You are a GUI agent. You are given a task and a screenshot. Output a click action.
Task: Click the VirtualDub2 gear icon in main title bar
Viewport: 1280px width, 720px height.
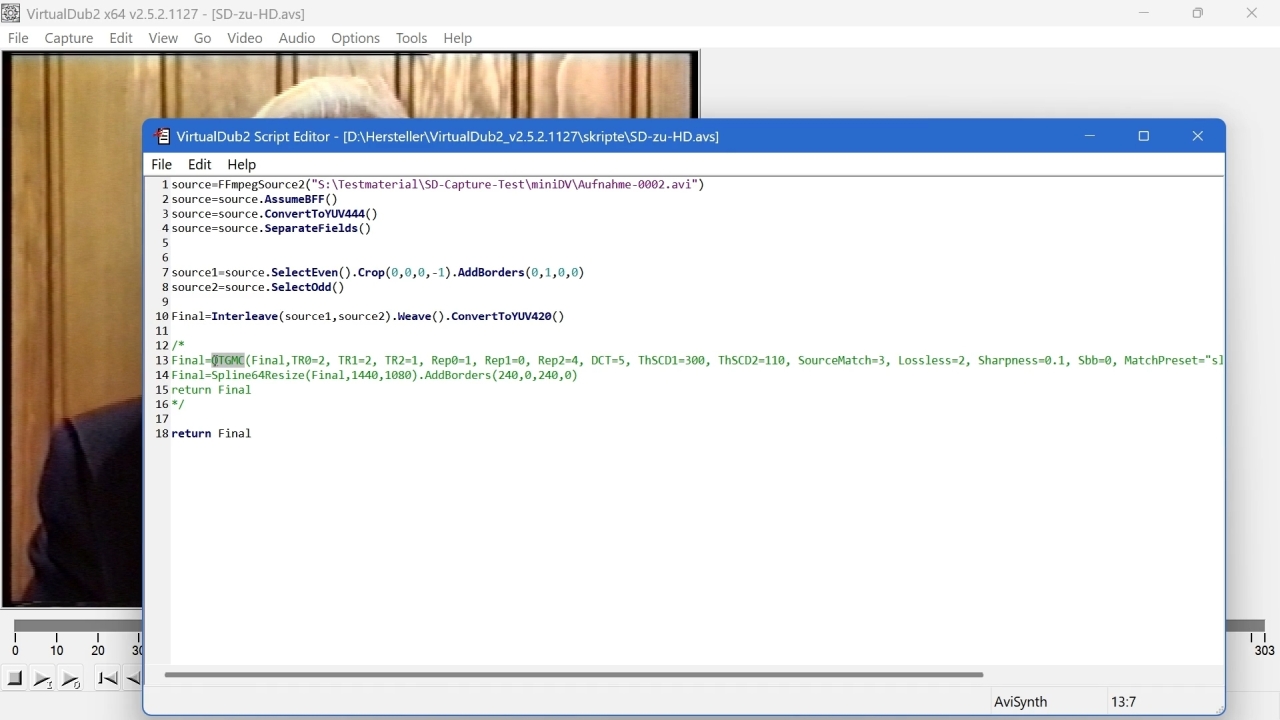pos(11,13)
